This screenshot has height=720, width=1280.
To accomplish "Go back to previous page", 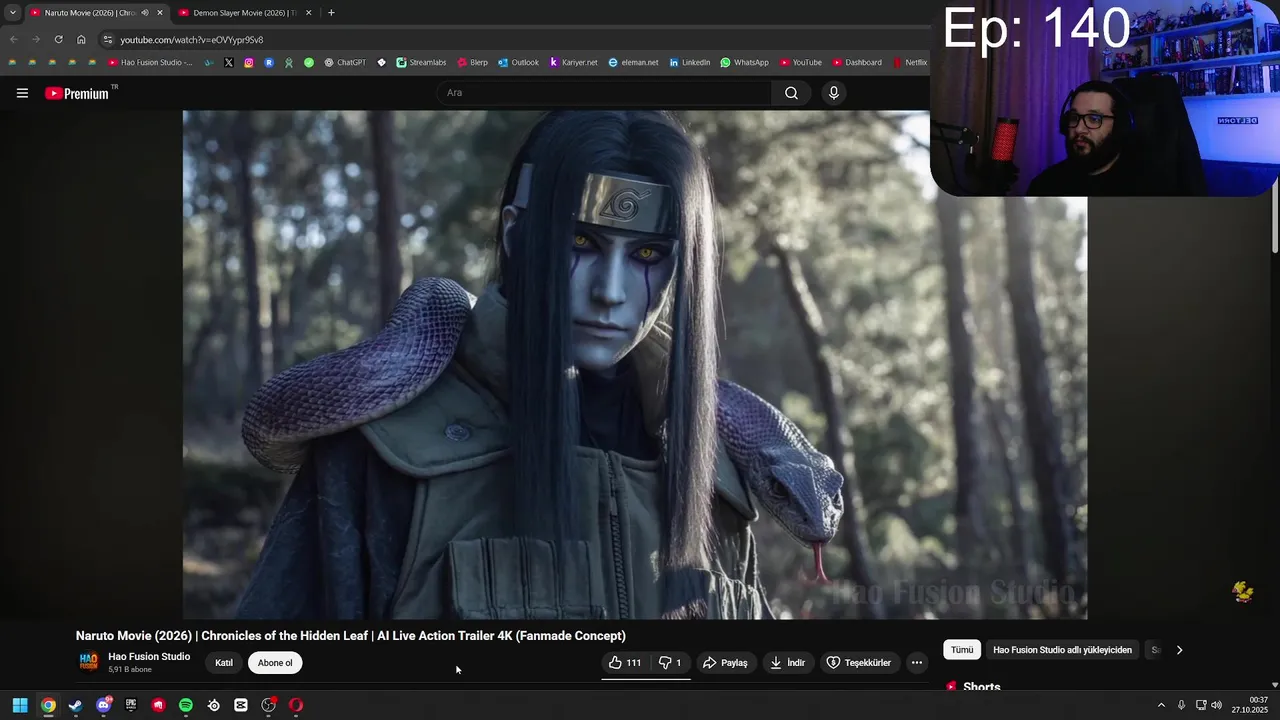I will 14,39.
